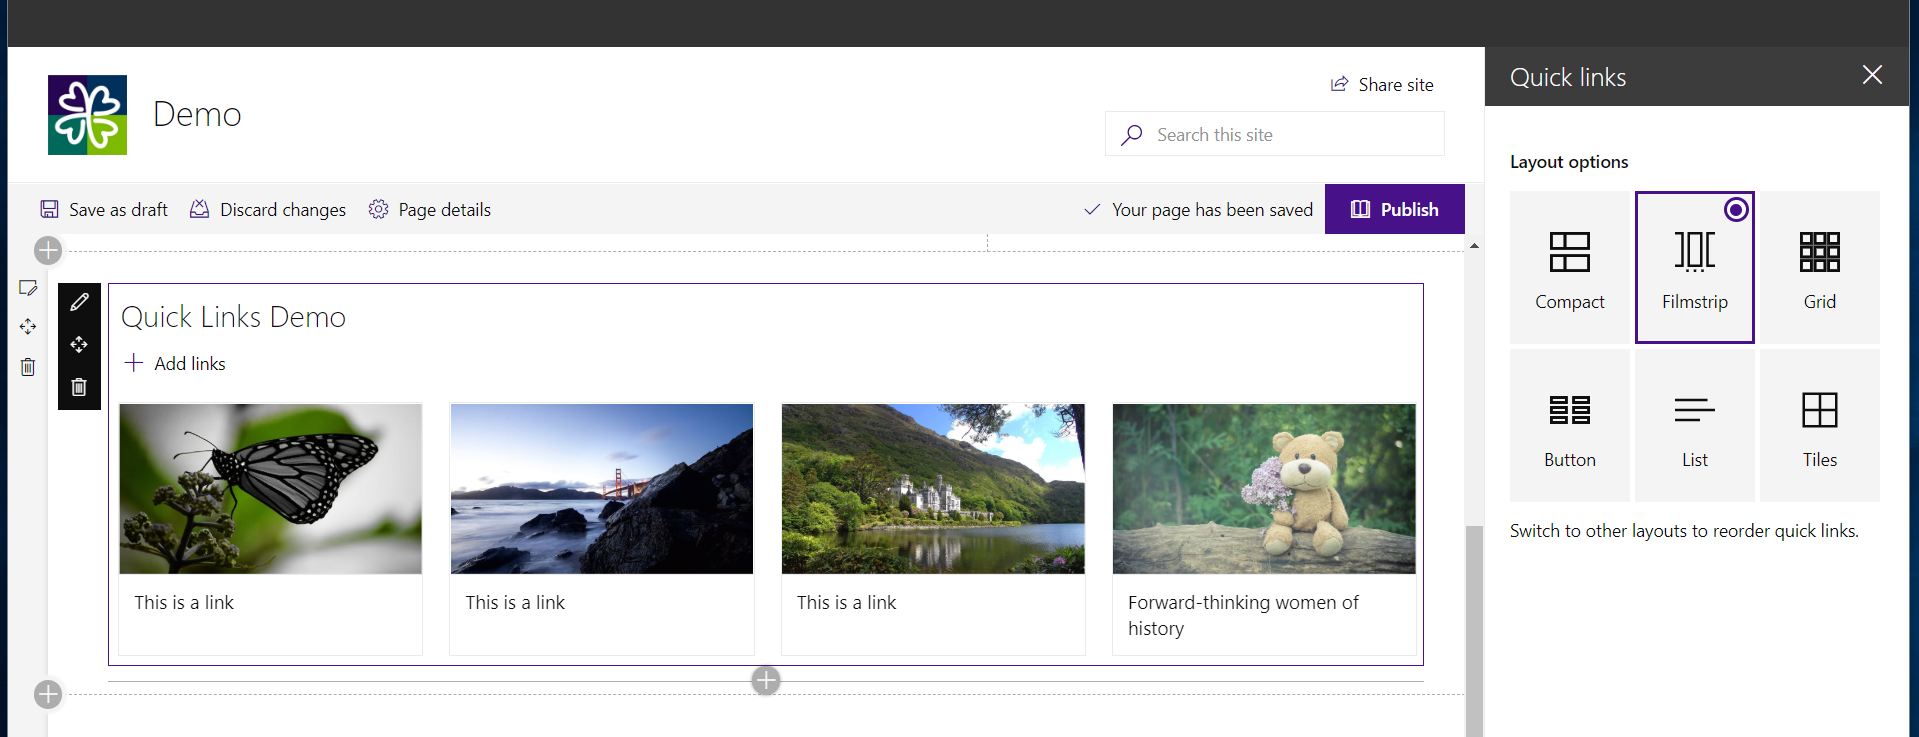Image resolution: width=1919 pixels, height=737 pixels.
Task: Open the teddy bear link card
Action: coord(1264,529)
